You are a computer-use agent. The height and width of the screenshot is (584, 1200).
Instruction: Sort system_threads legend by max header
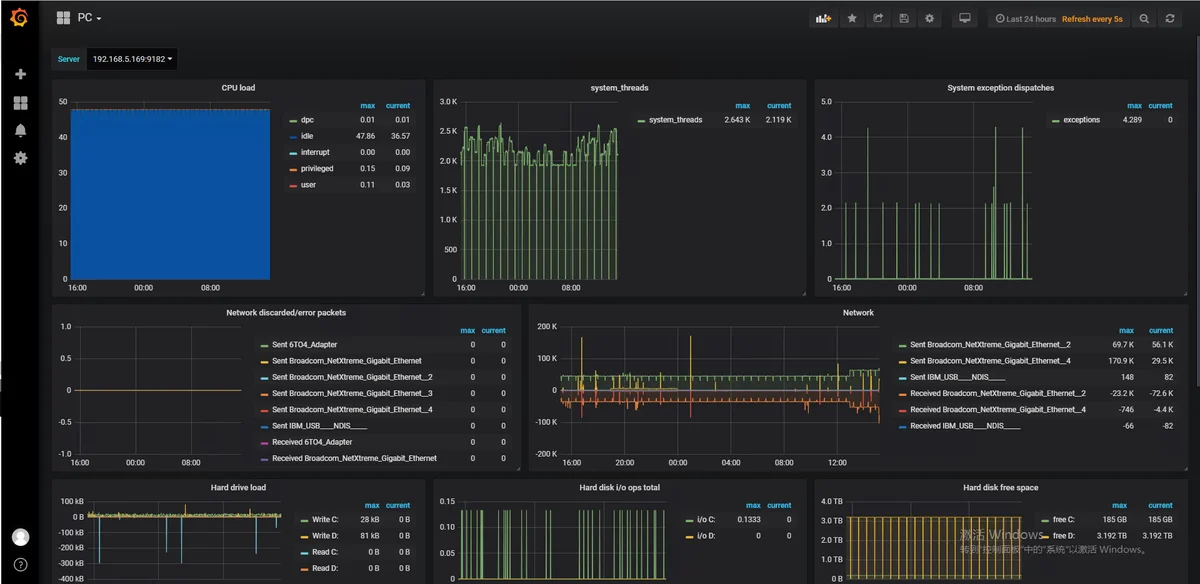click(742, 105)
